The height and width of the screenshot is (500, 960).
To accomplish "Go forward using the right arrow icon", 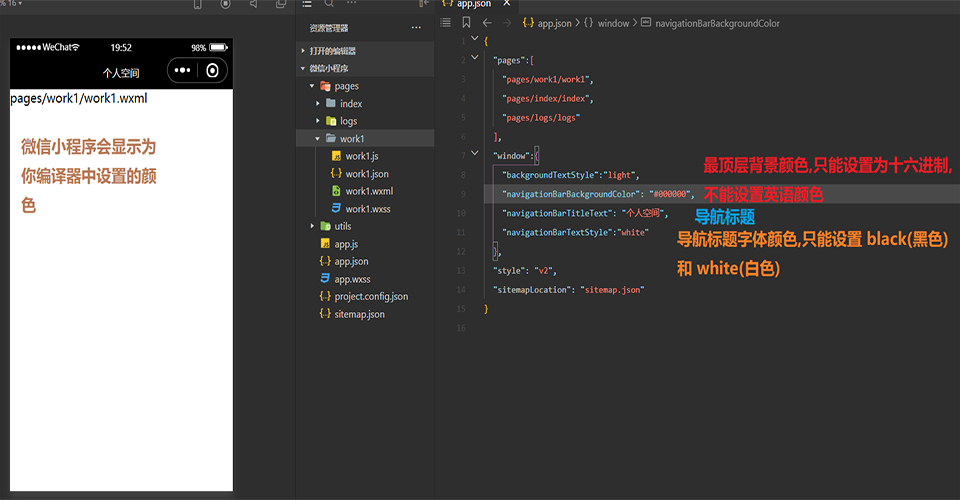I will [x=506, y=23].
